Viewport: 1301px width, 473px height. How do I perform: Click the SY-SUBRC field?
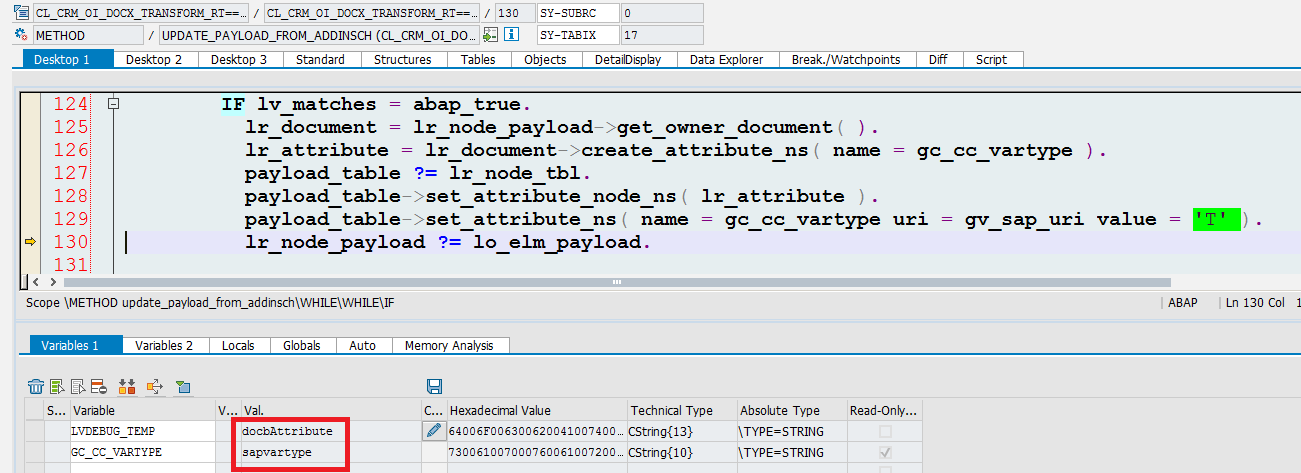point(577,14)
